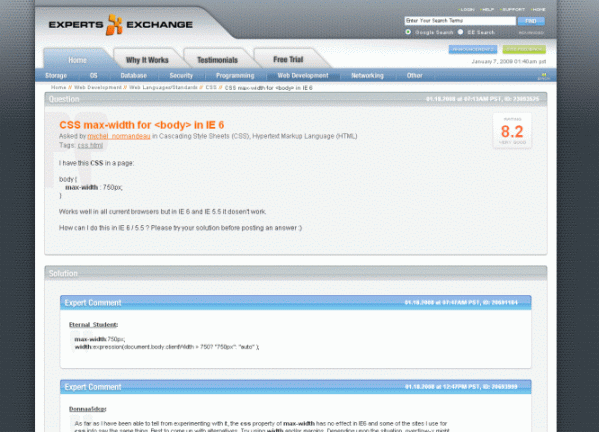This screenshot has width=599, height=432.
Task: Click the Solution section header bar
Action: pos(296,273)
